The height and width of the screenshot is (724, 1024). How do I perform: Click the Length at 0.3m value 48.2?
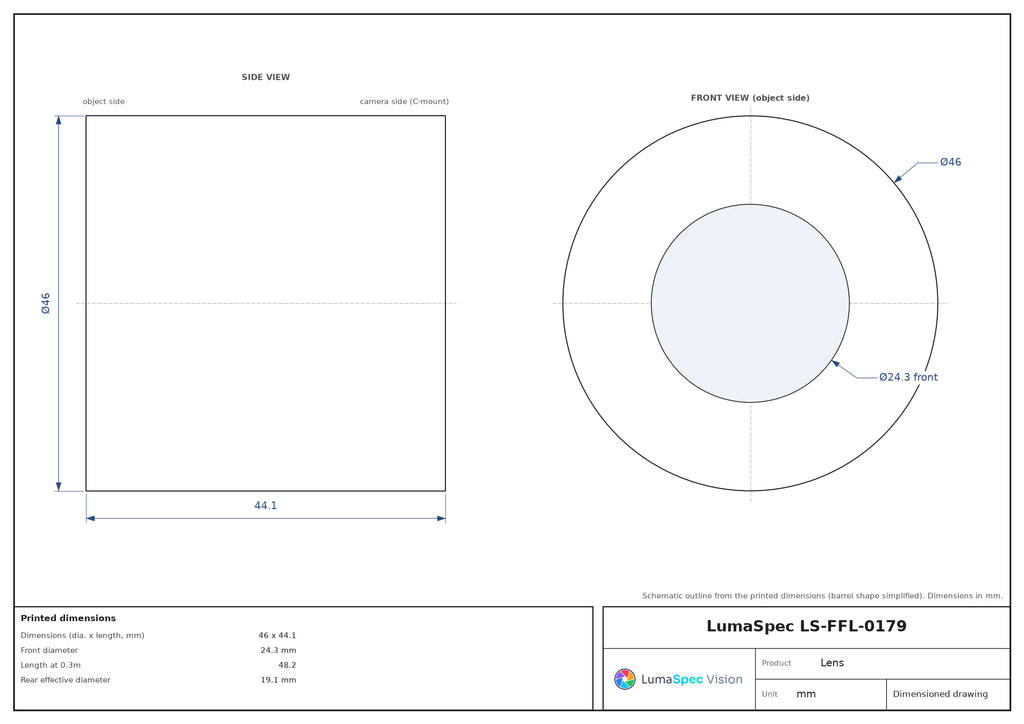click(x=287, y=665)
